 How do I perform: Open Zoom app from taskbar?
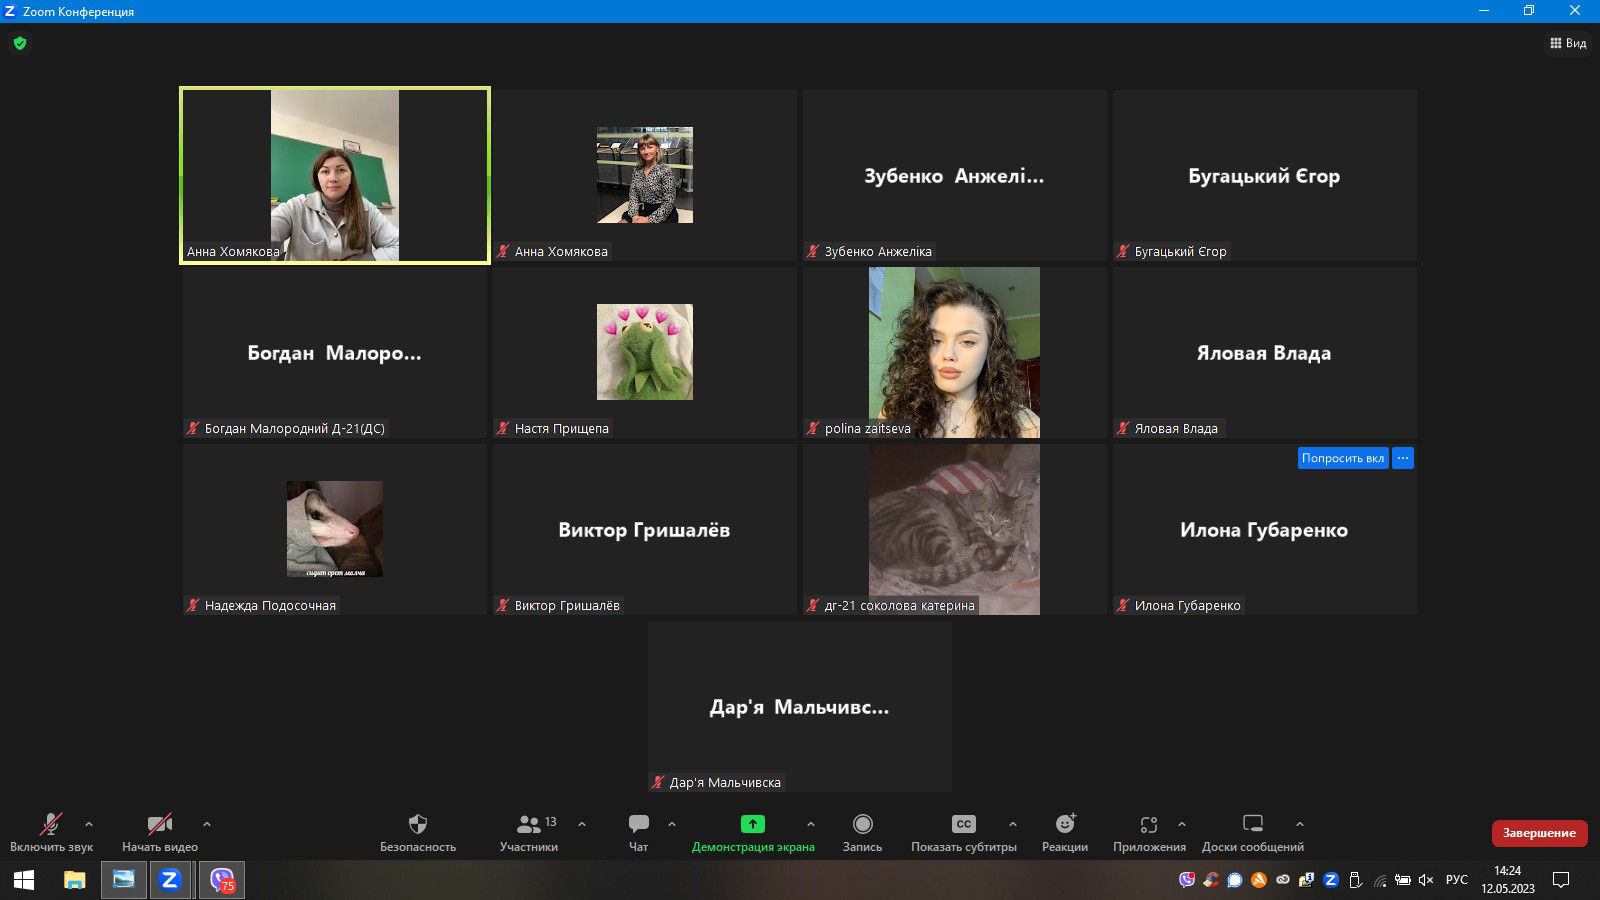pos(170,880)
